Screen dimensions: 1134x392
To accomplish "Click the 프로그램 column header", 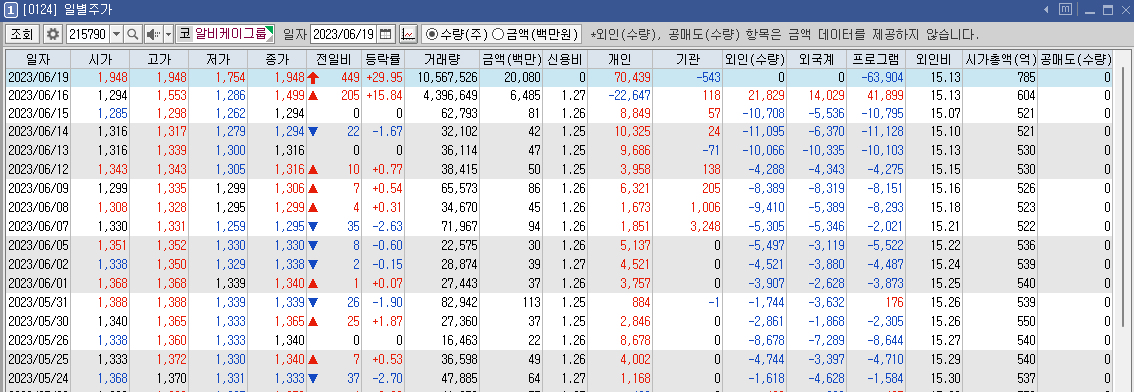I will pos(877,59).
